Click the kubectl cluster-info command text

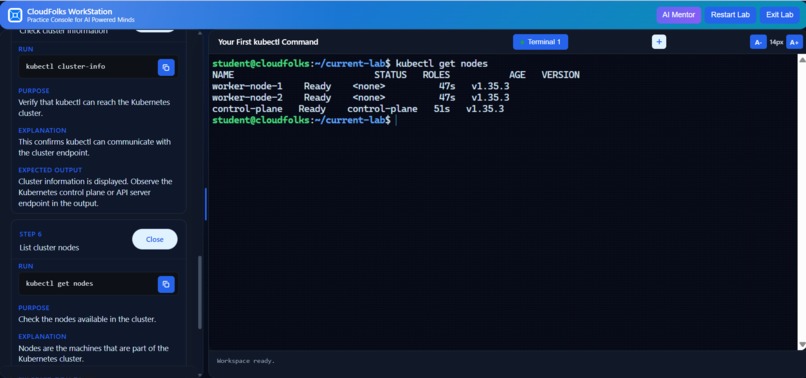[65, 66]
